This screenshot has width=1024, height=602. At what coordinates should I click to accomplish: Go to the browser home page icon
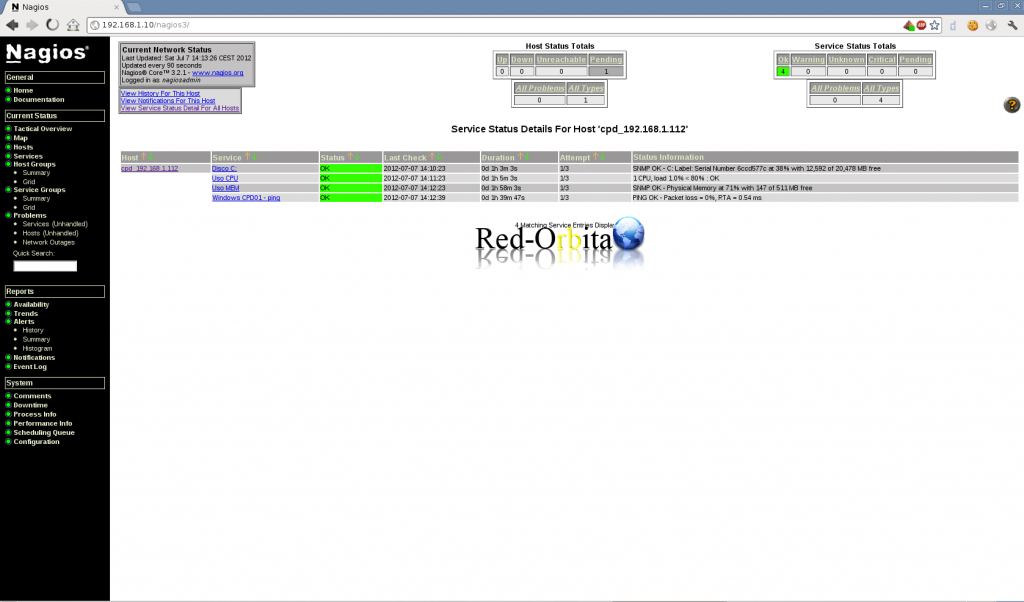(x=73, y=24)
